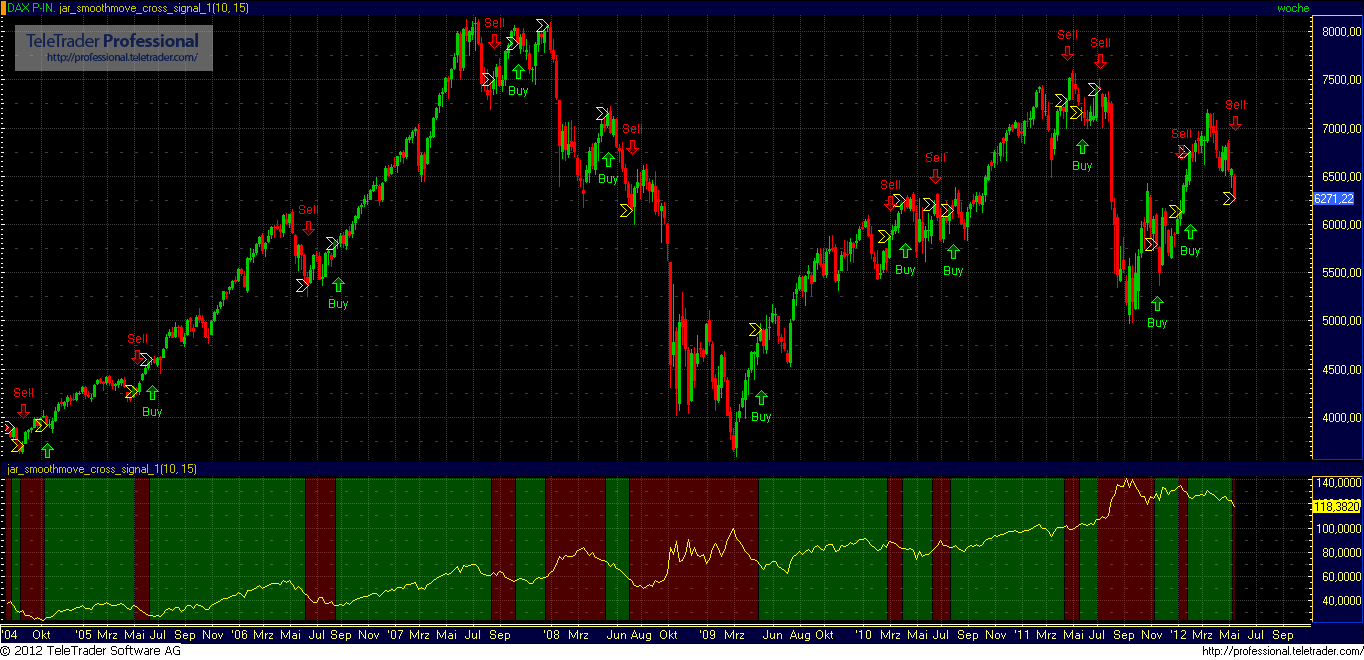Click the red Sell arrow above Mai 2011
The width and height of the screenshot is (1364, 660).
[1068, 53]
